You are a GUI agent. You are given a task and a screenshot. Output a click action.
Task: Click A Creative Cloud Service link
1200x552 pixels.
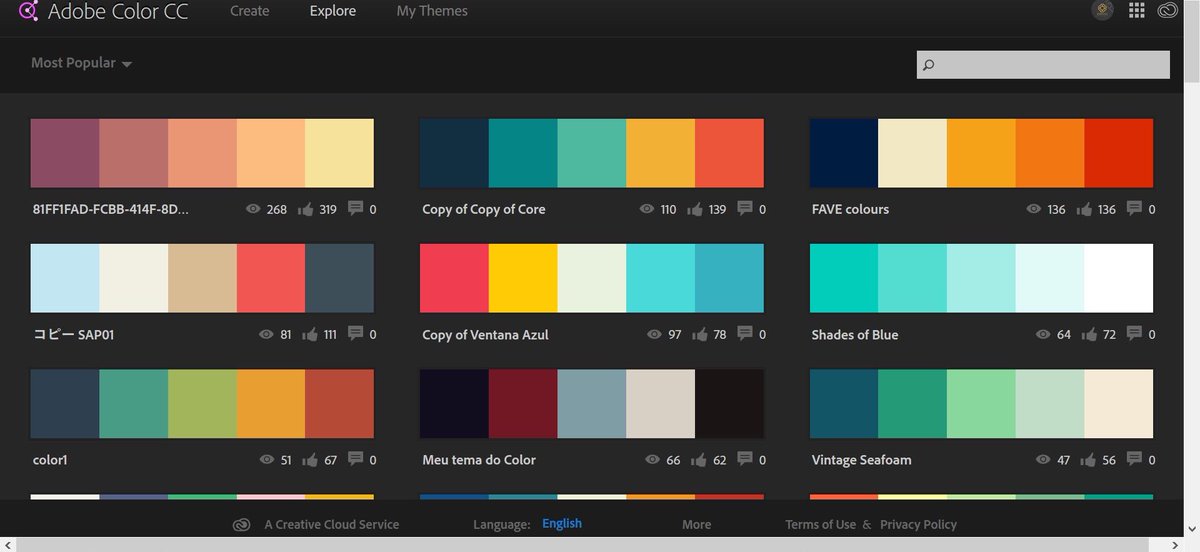point(331,524)
